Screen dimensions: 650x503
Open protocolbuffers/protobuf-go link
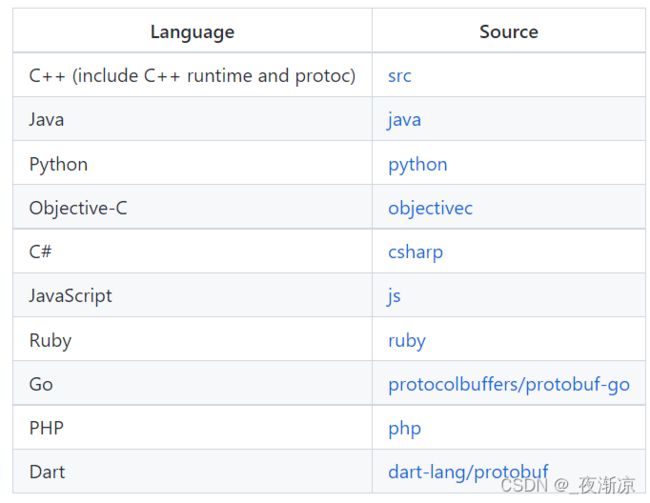[509, 384]
